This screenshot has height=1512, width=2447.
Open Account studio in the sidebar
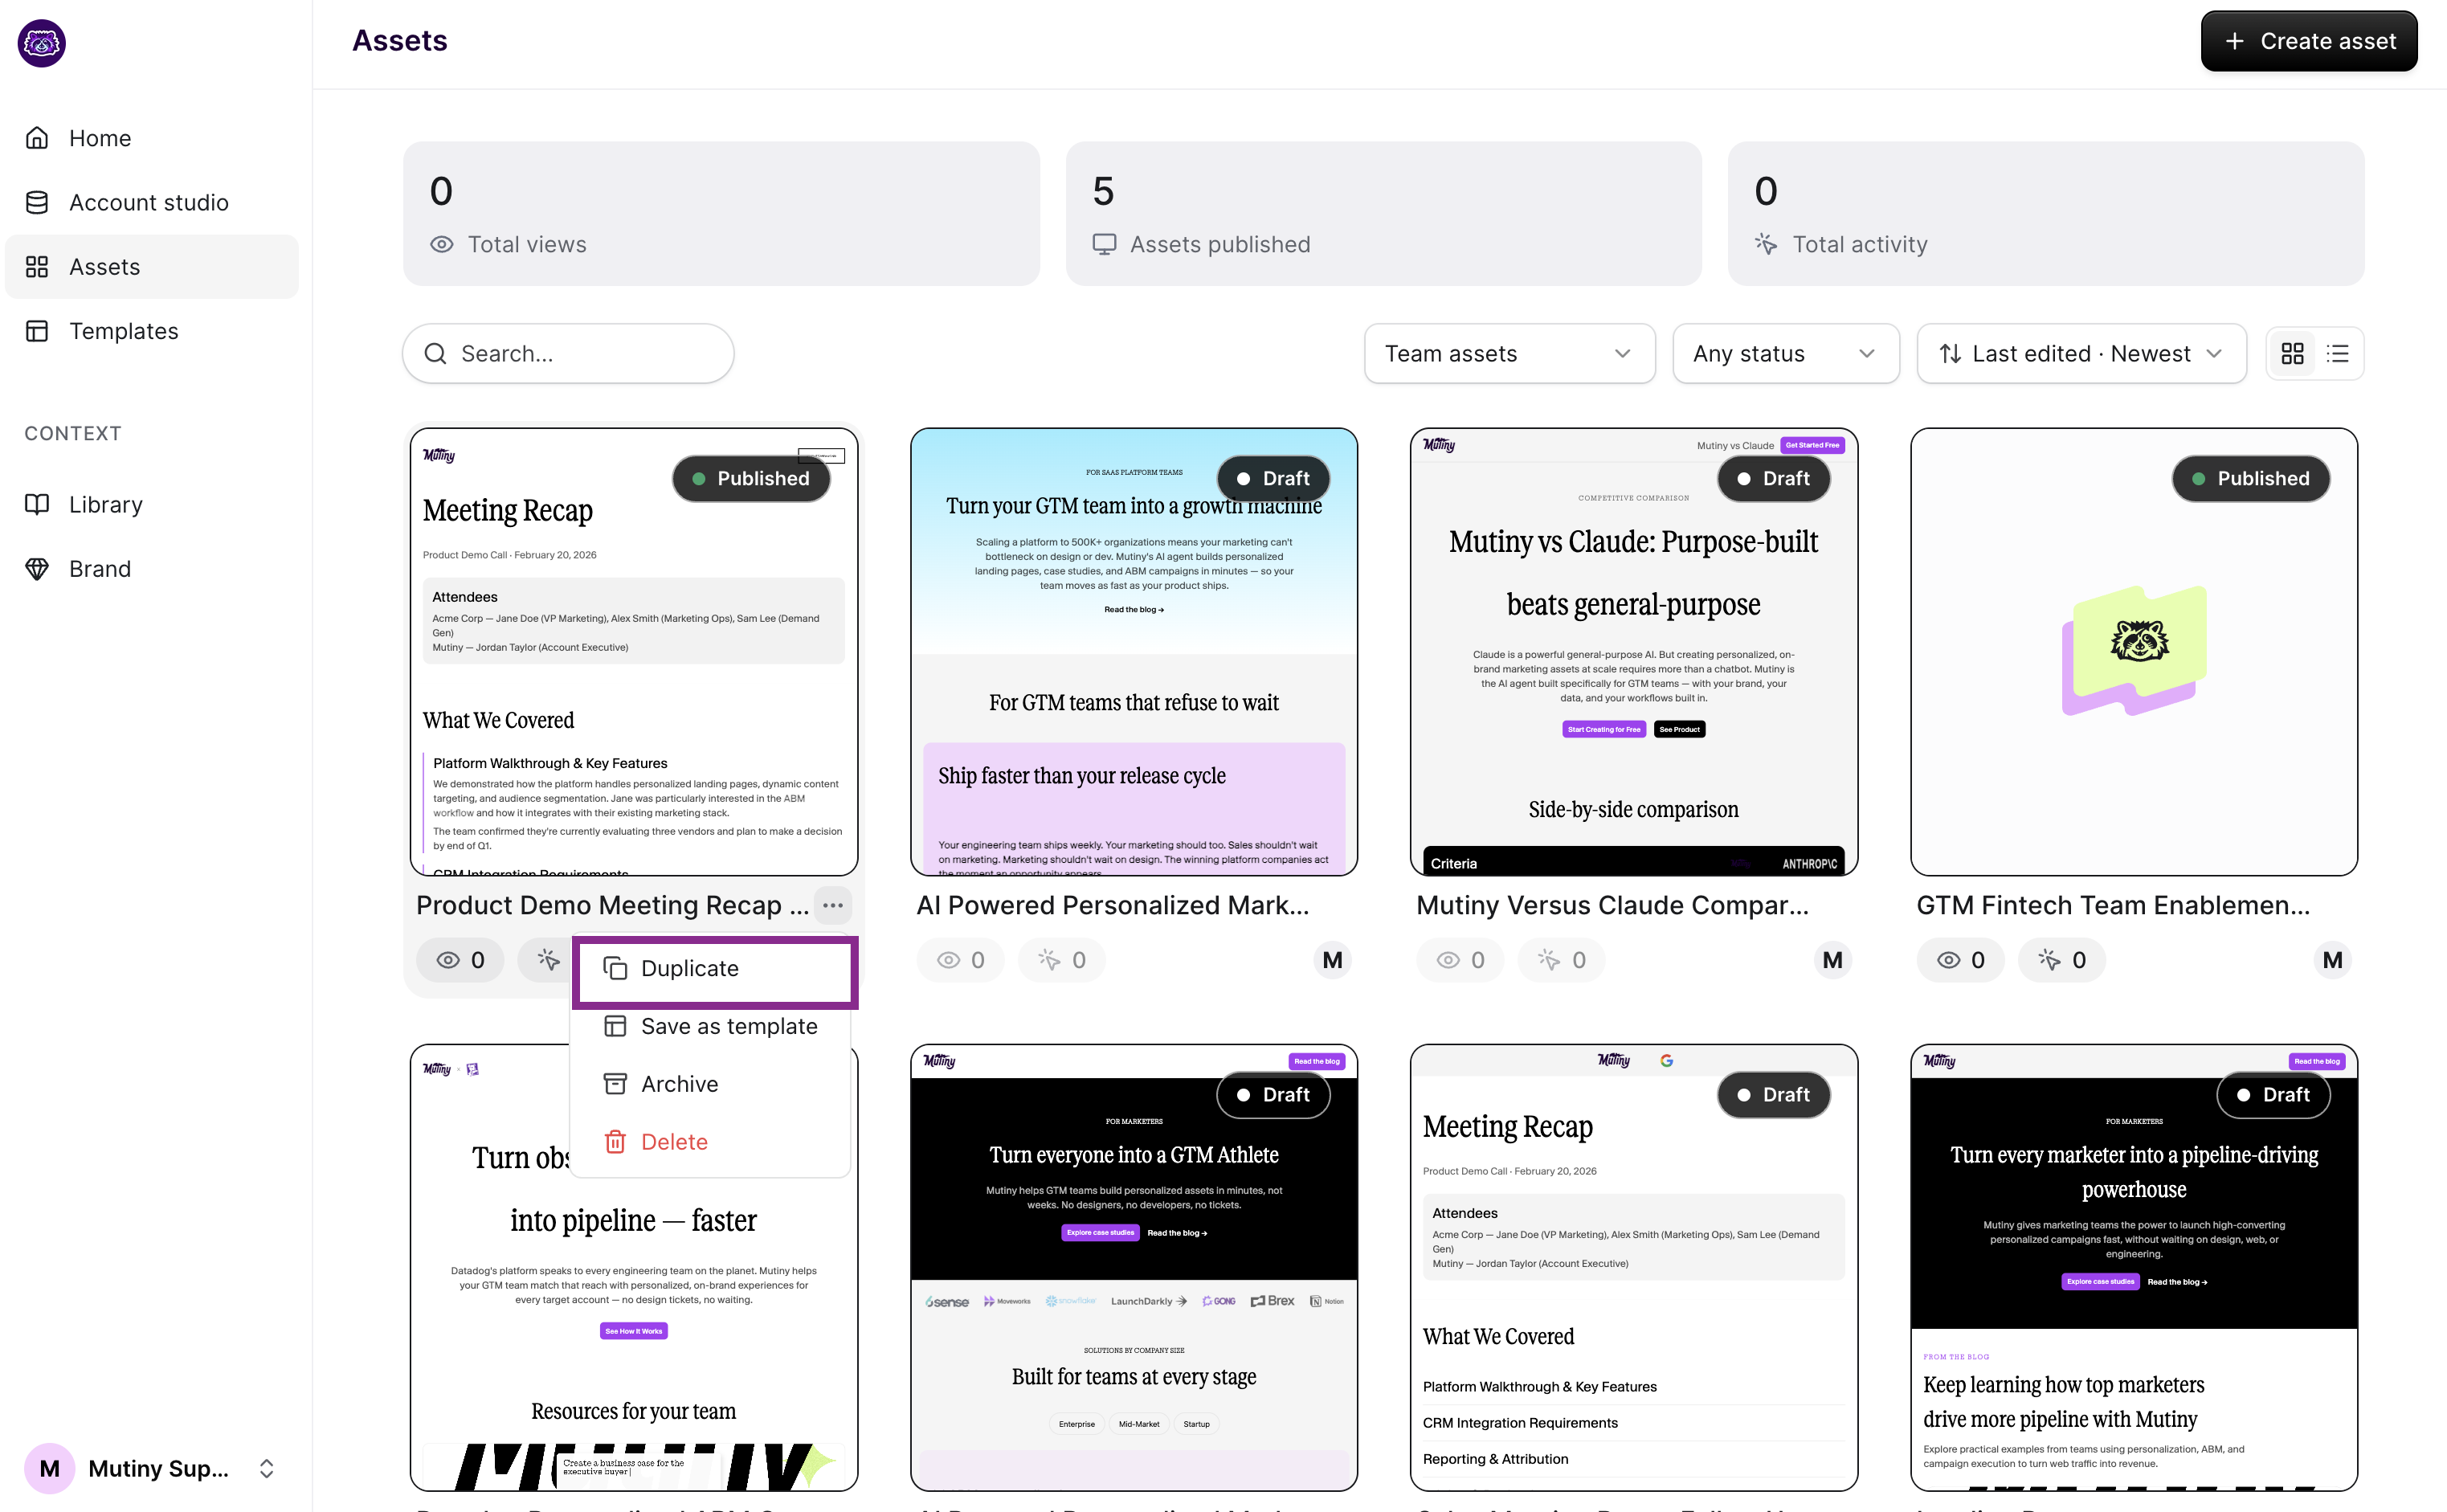click(x=151, y=202)
